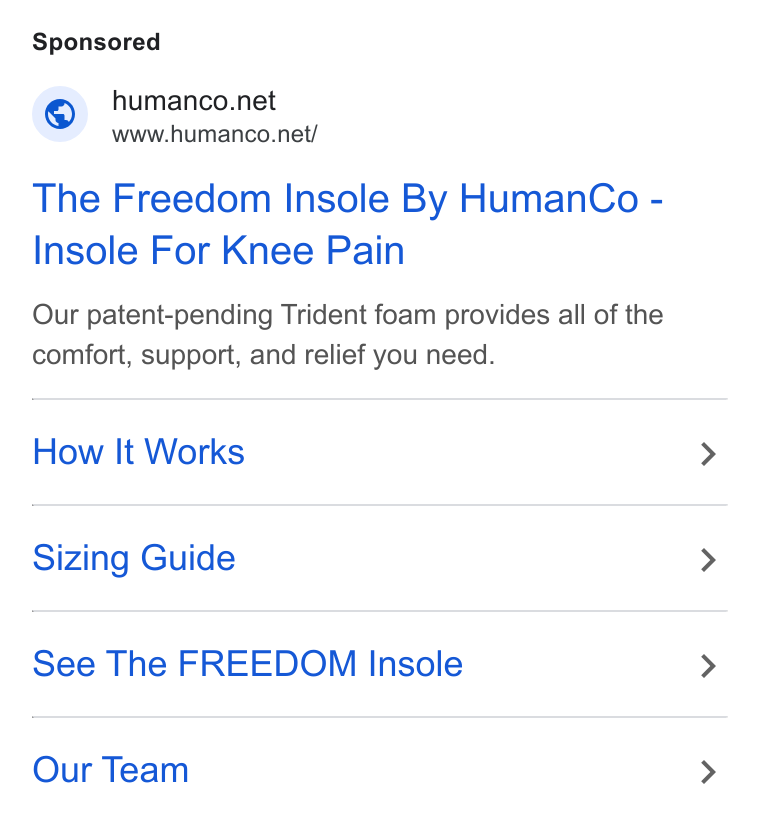
Task: Click the humanco.net site name
Action: pos(193,101)
